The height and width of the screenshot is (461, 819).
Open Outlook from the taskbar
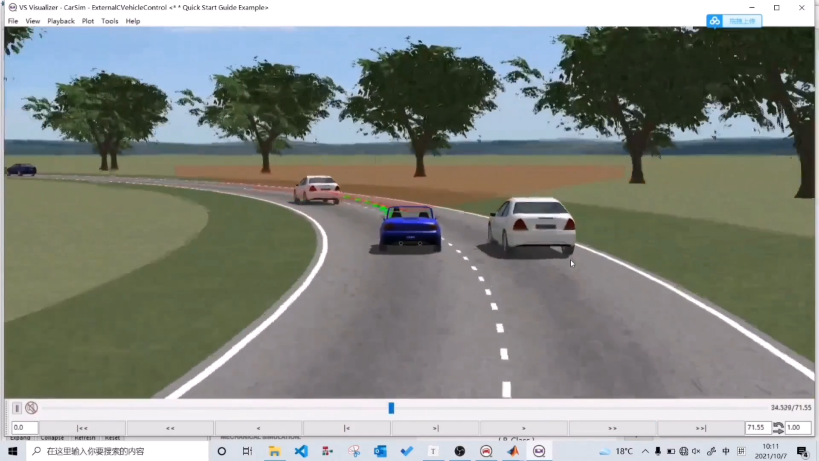(x=380, y=451)
